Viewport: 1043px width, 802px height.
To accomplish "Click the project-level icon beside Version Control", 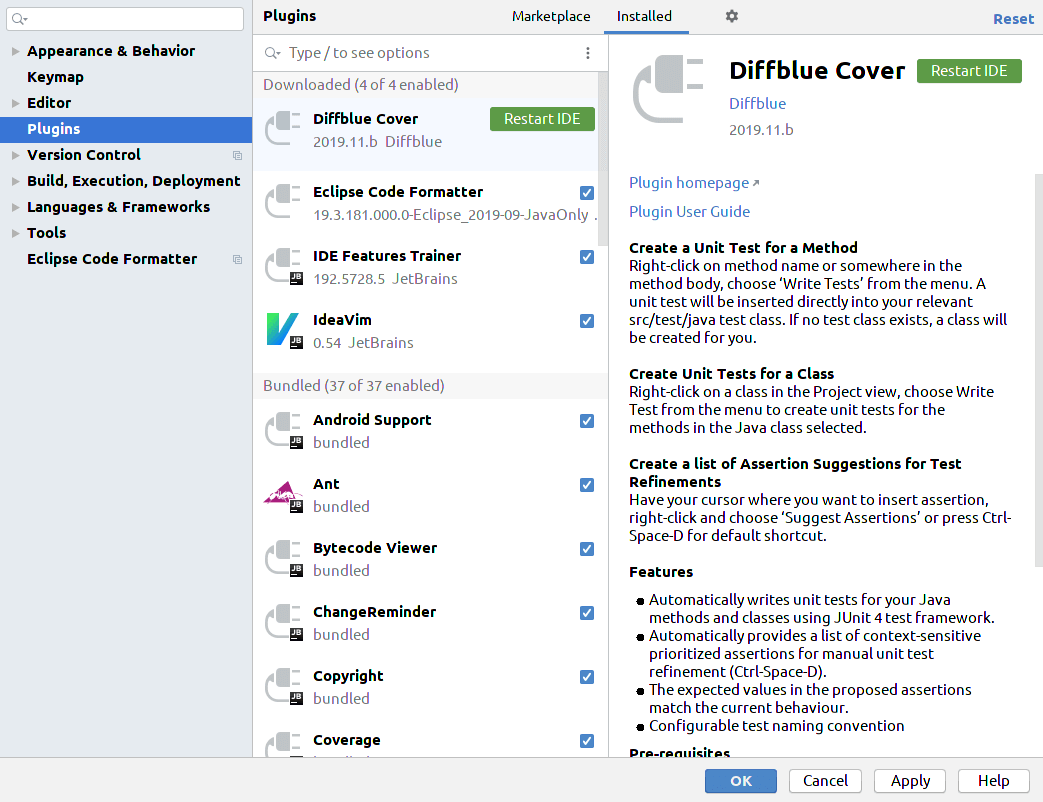I will point(237,156).
